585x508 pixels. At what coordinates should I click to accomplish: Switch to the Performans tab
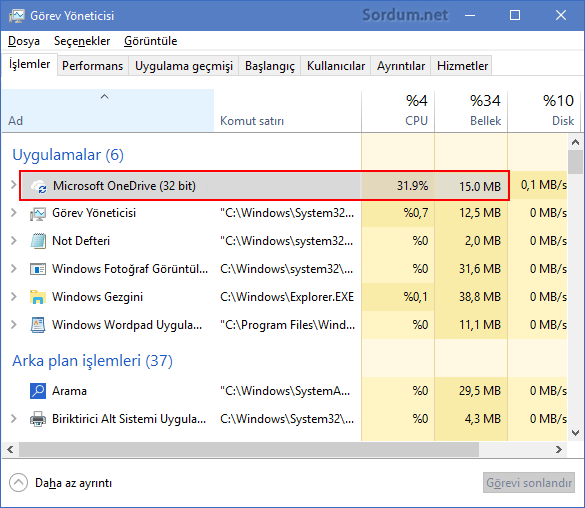[x=93, y=66]
